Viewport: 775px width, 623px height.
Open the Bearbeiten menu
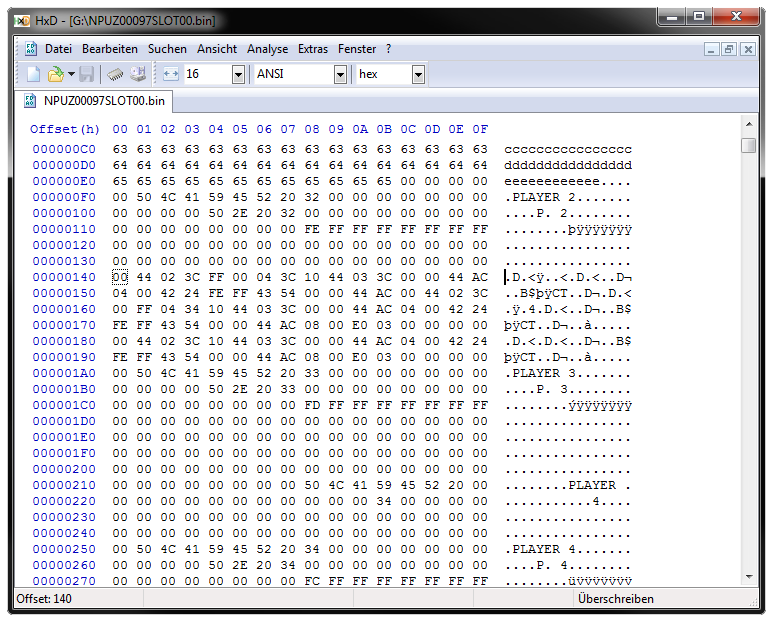pyautogui.click(x=110, y=49)
